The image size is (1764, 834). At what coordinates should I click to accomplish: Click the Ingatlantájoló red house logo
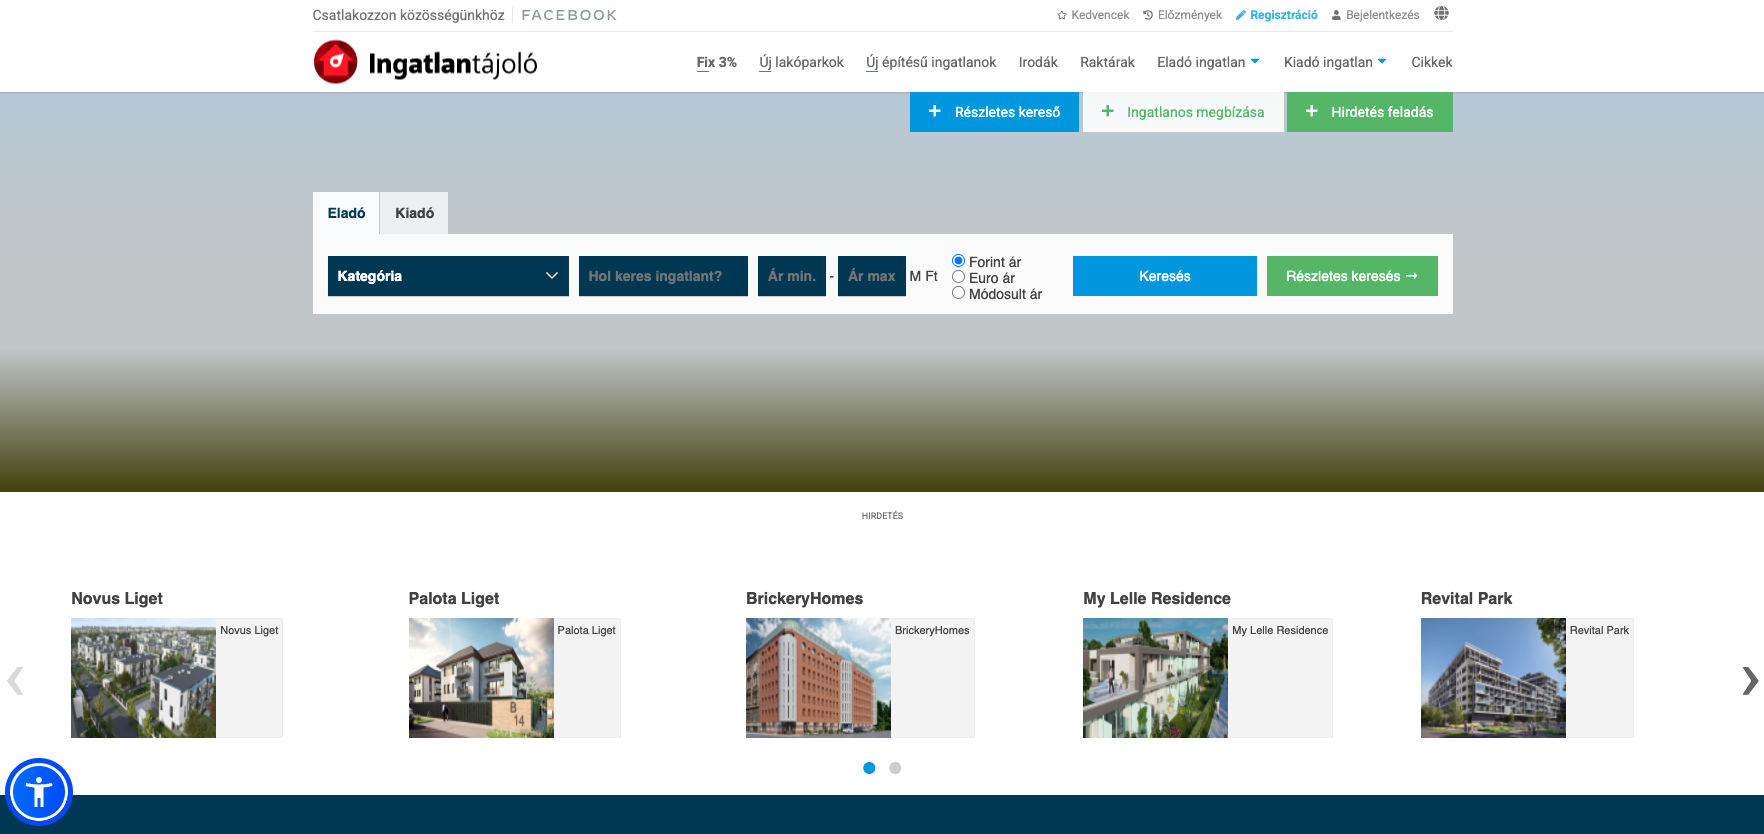pos(336,62)
